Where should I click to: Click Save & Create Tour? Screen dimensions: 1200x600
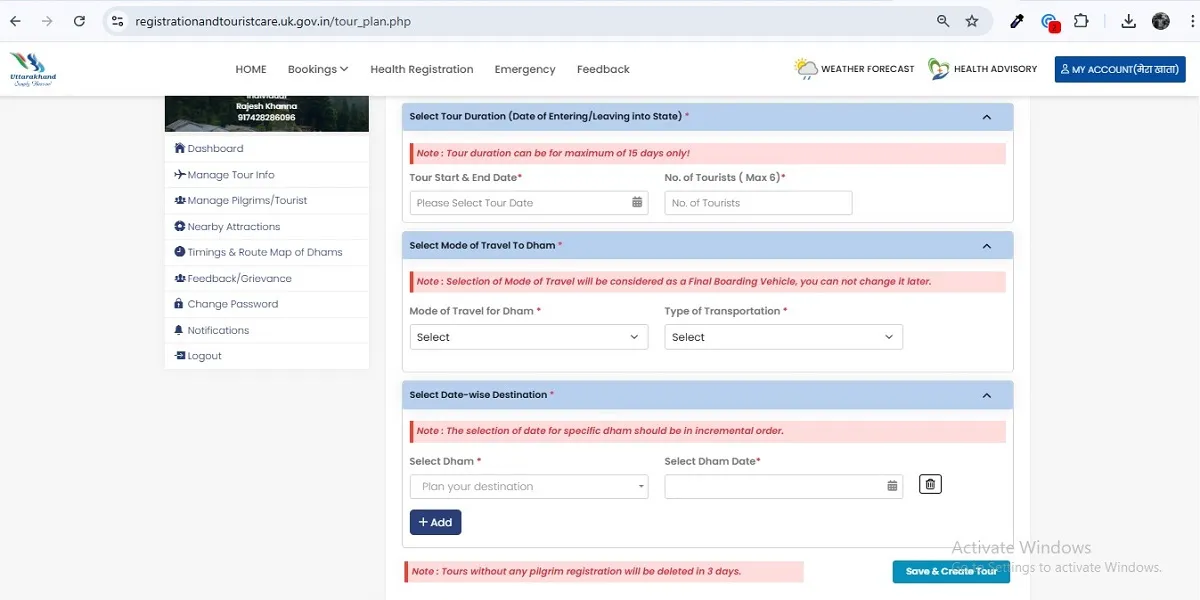point(950,571)
